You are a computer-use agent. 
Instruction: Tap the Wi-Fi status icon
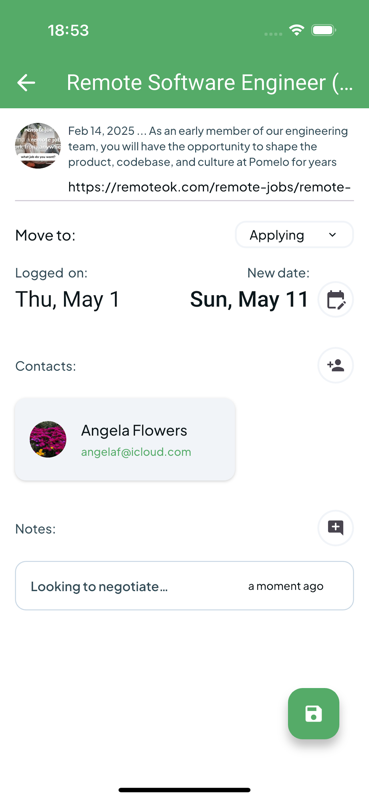[297, 30]
